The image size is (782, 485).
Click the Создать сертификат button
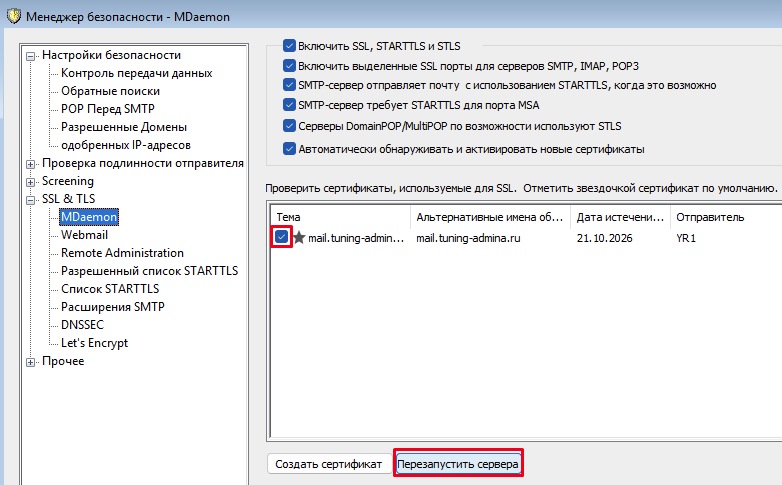329,464
